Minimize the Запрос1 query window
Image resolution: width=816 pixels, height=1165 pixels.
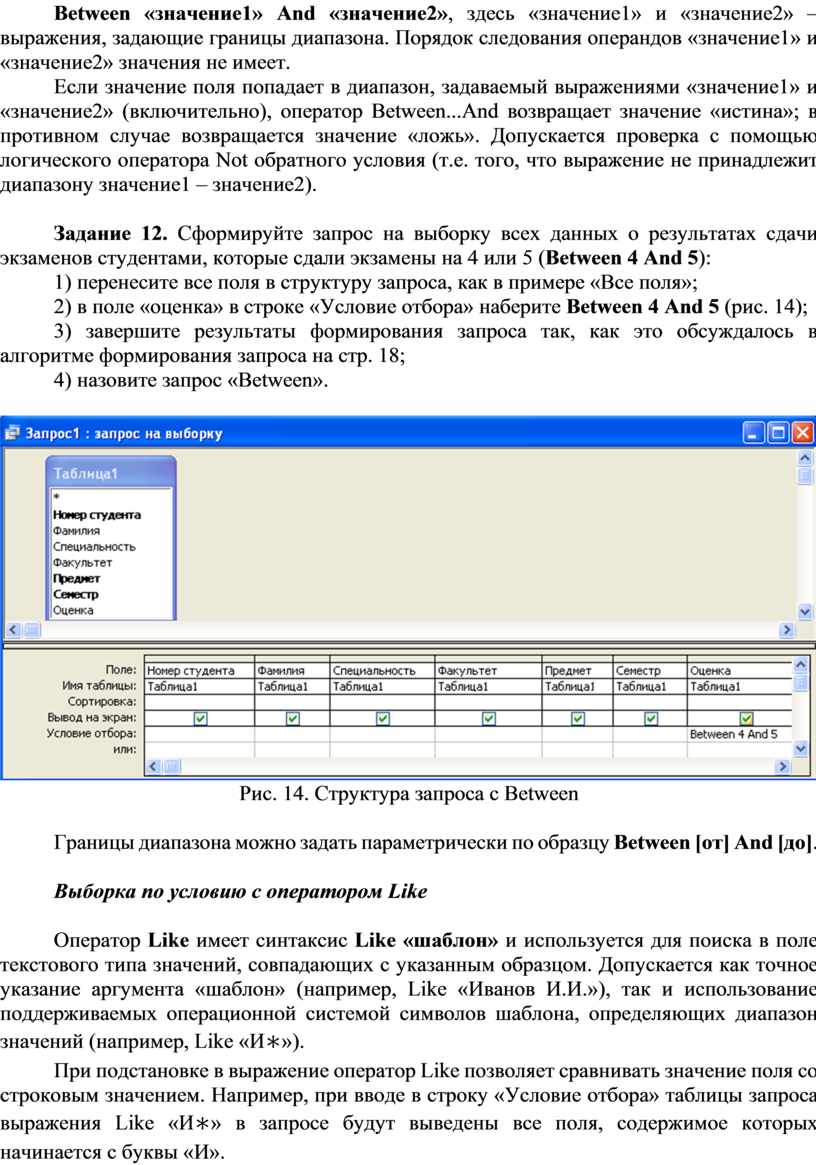pos(754,432)
